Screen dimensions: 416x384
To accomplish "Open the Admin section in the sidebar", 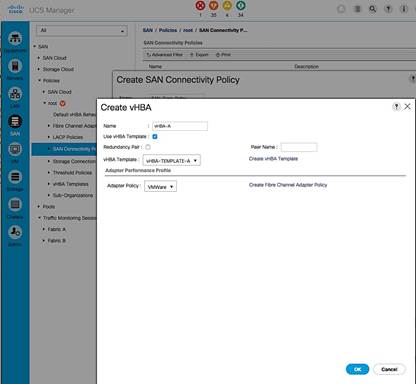I will click(15, 232).
